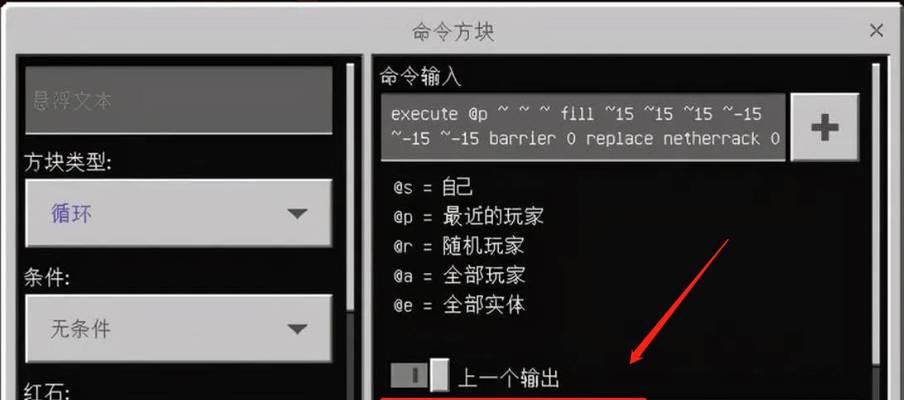This screenshot has height=400, width=904.
Task: Expand the 无条件 condition dropdown
Action: 179,329
